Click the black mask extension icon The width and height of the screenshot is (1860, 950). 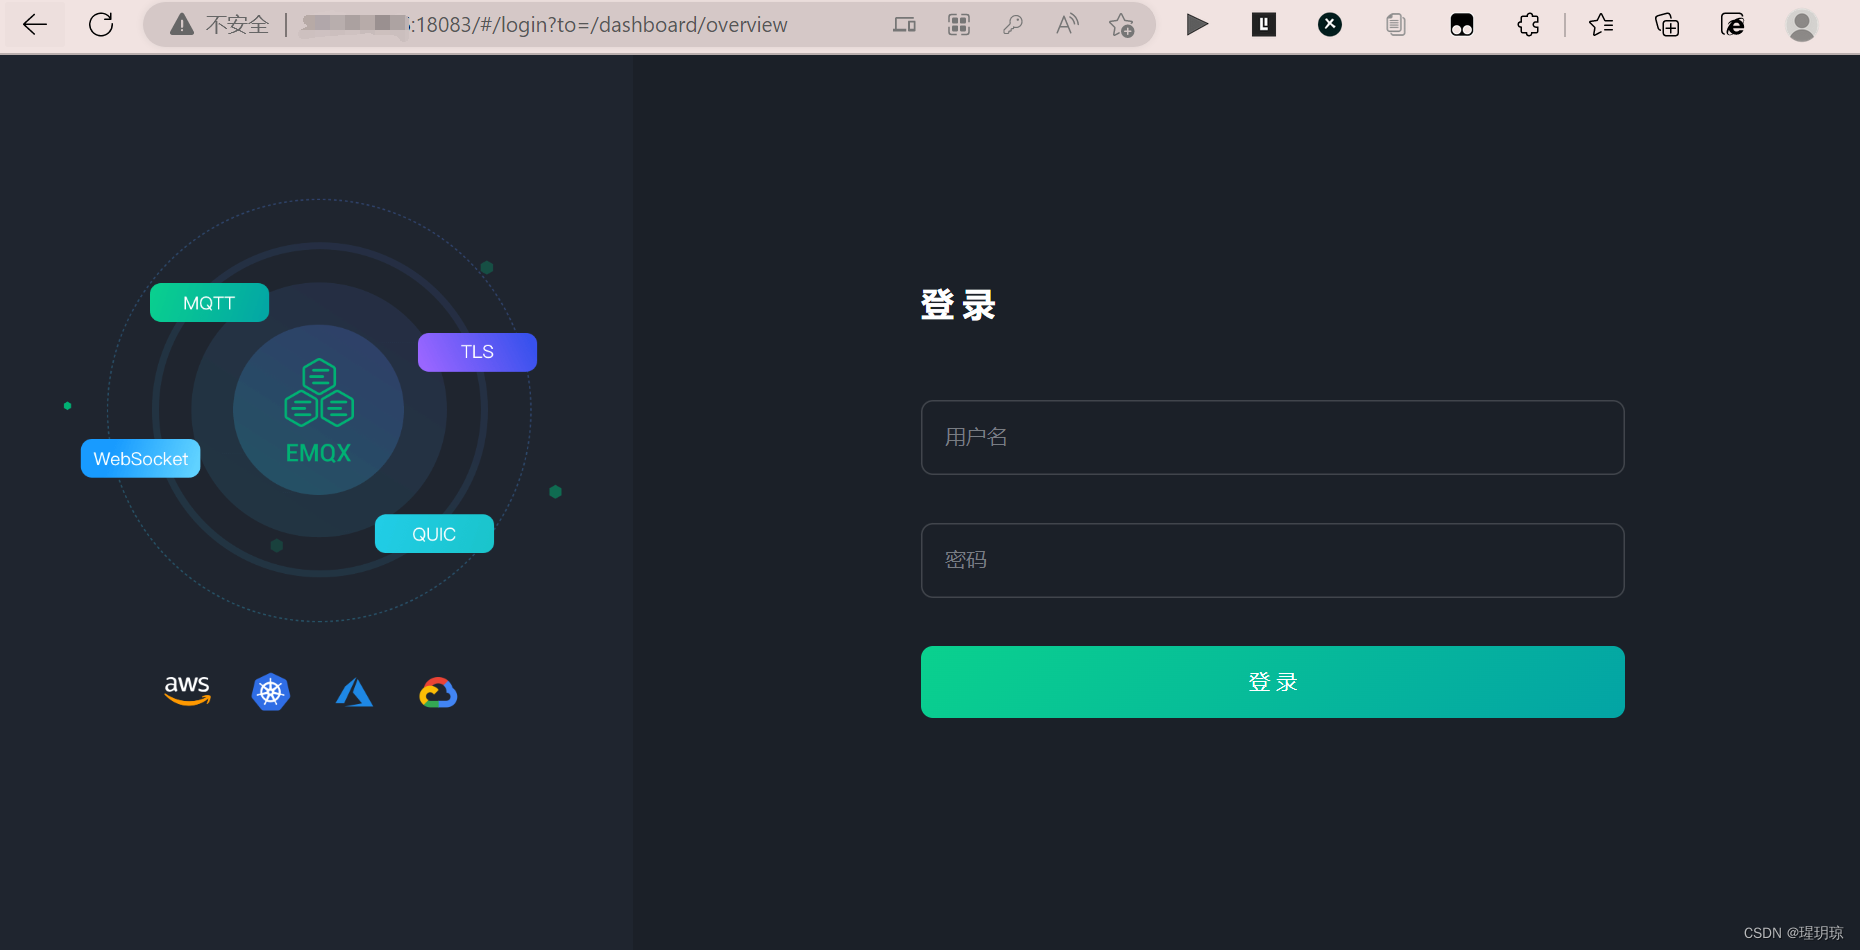tap(1462, 25)
